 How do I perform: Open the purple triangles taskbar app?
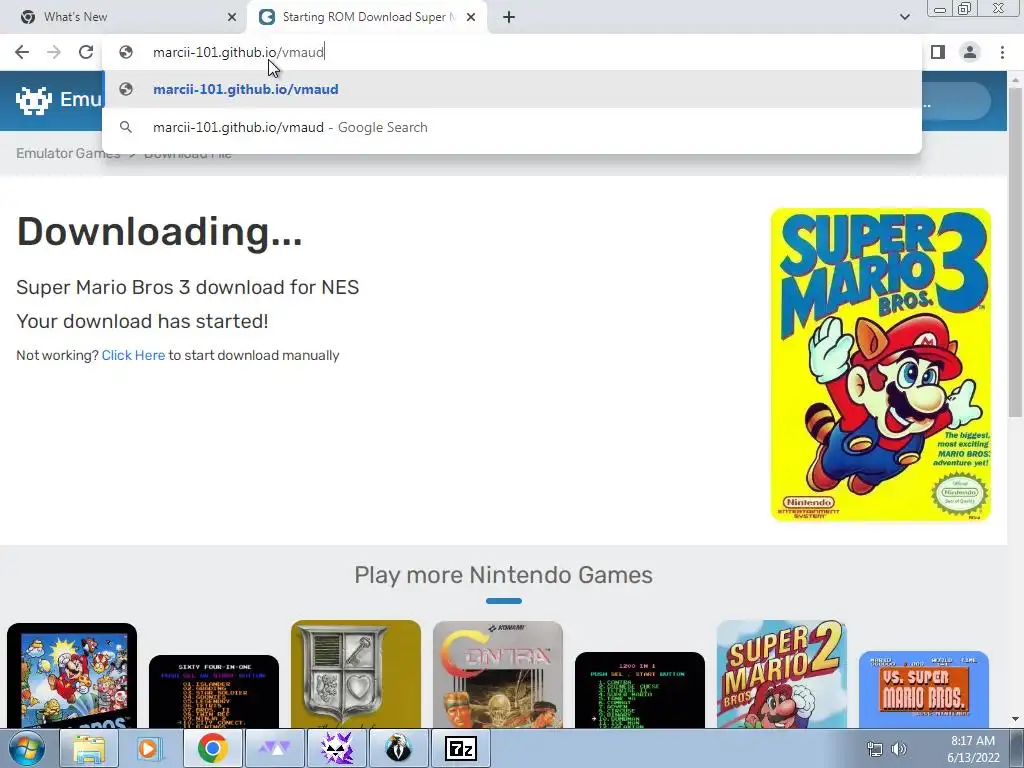pyautogui.click(x=274, y=748)
